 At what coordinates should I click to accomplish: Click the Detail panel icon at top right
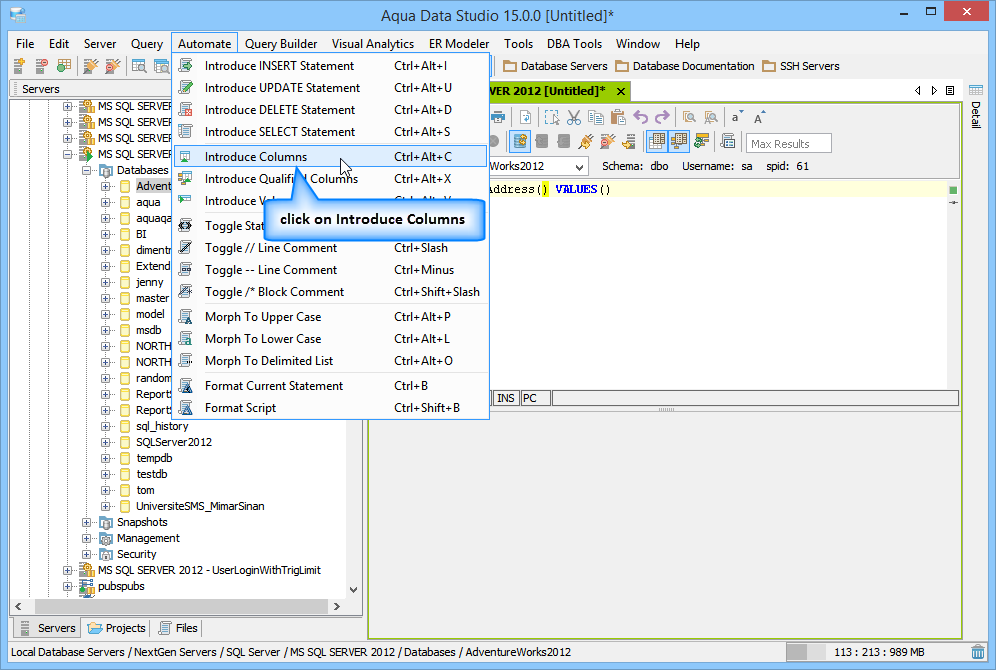[976, 90]
